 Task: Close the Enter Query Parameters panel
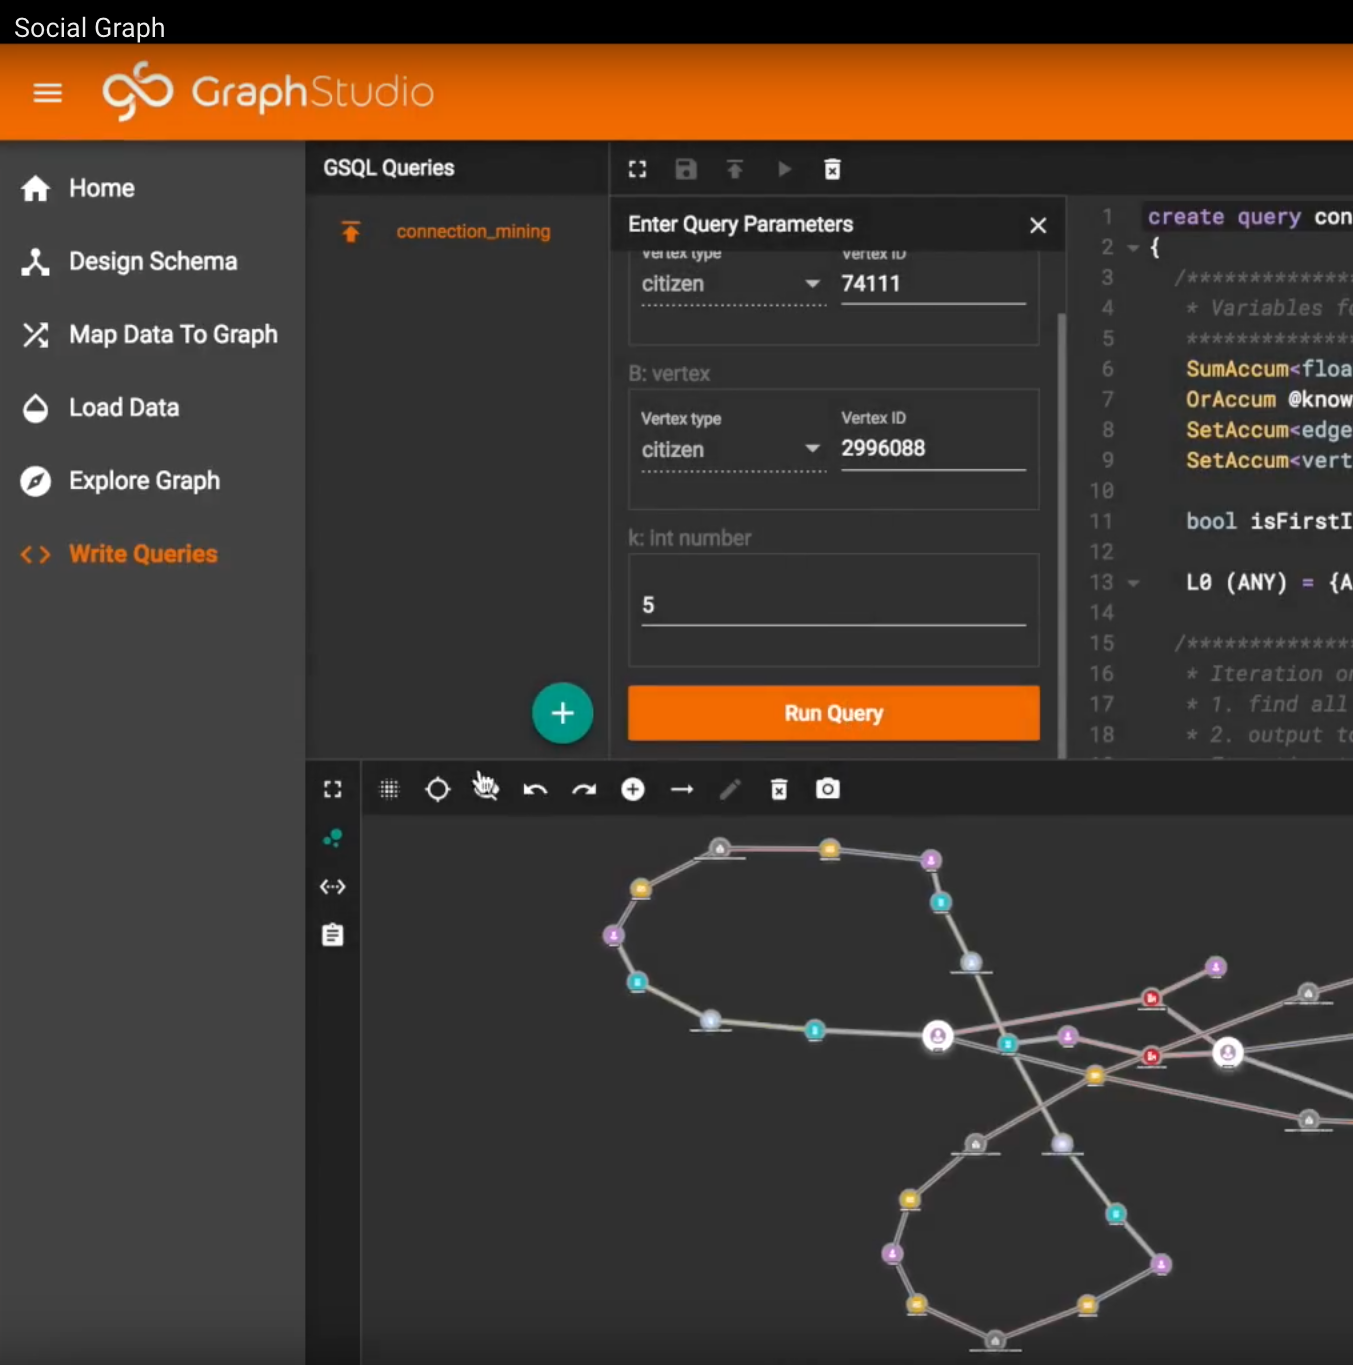pyautogui.click(x=1038, y=225)
